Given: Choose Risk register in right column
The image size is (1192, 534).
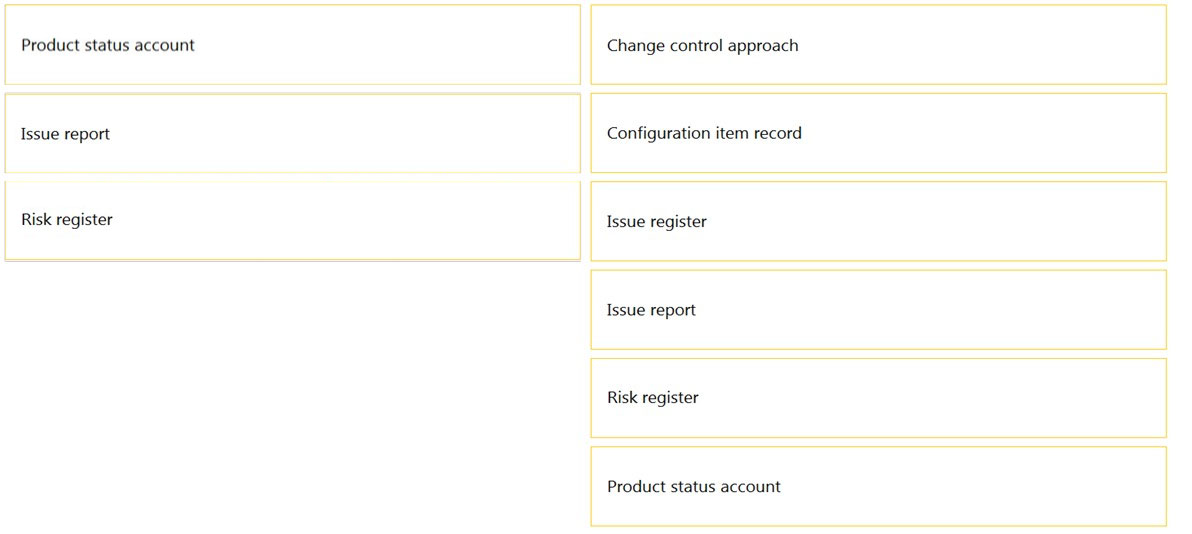Looking at the screenshot, I should point(878,398).
